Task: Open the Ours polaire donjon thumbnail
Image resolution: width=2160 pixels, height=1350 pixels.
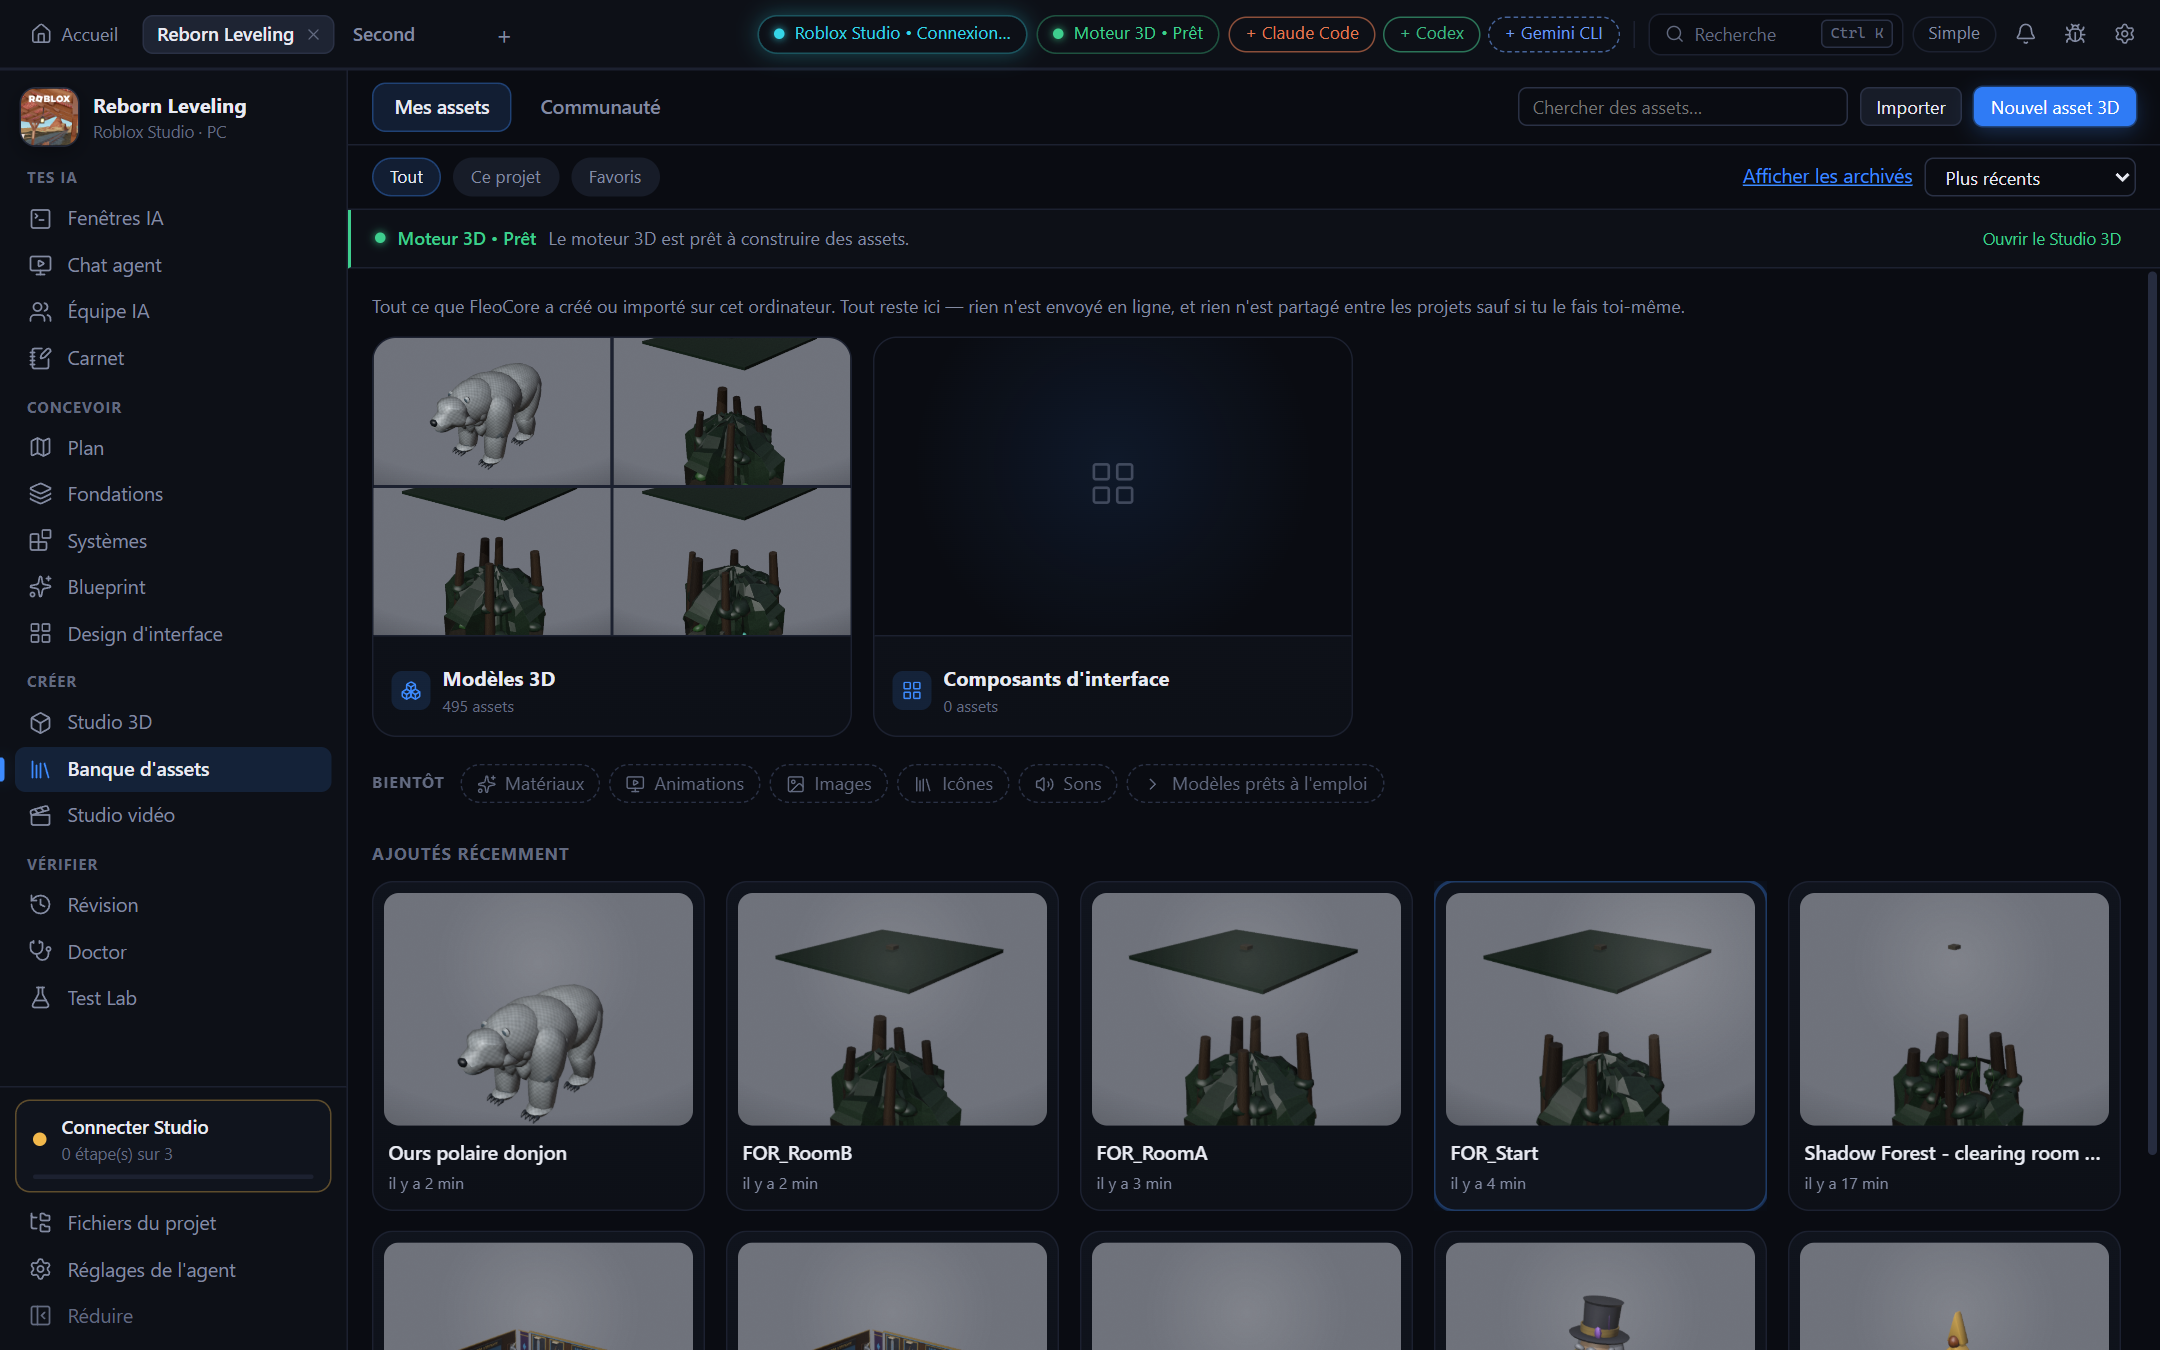Action: pos(538,1009)
